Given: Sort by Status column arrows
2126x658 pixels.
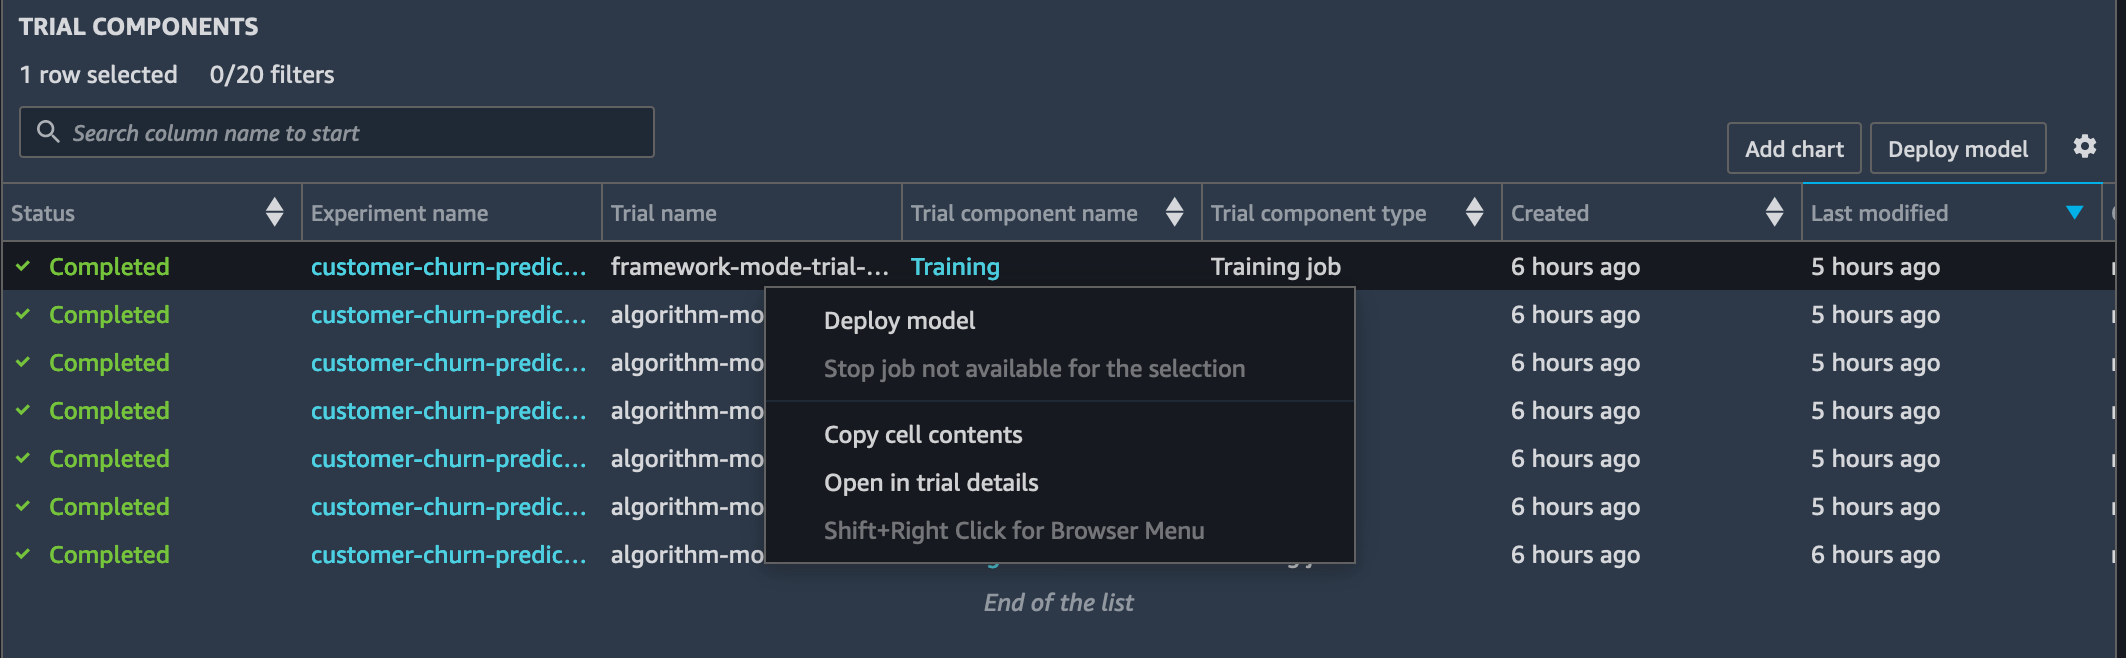Looking at the screenshot, I should click(x=274, y=212).
